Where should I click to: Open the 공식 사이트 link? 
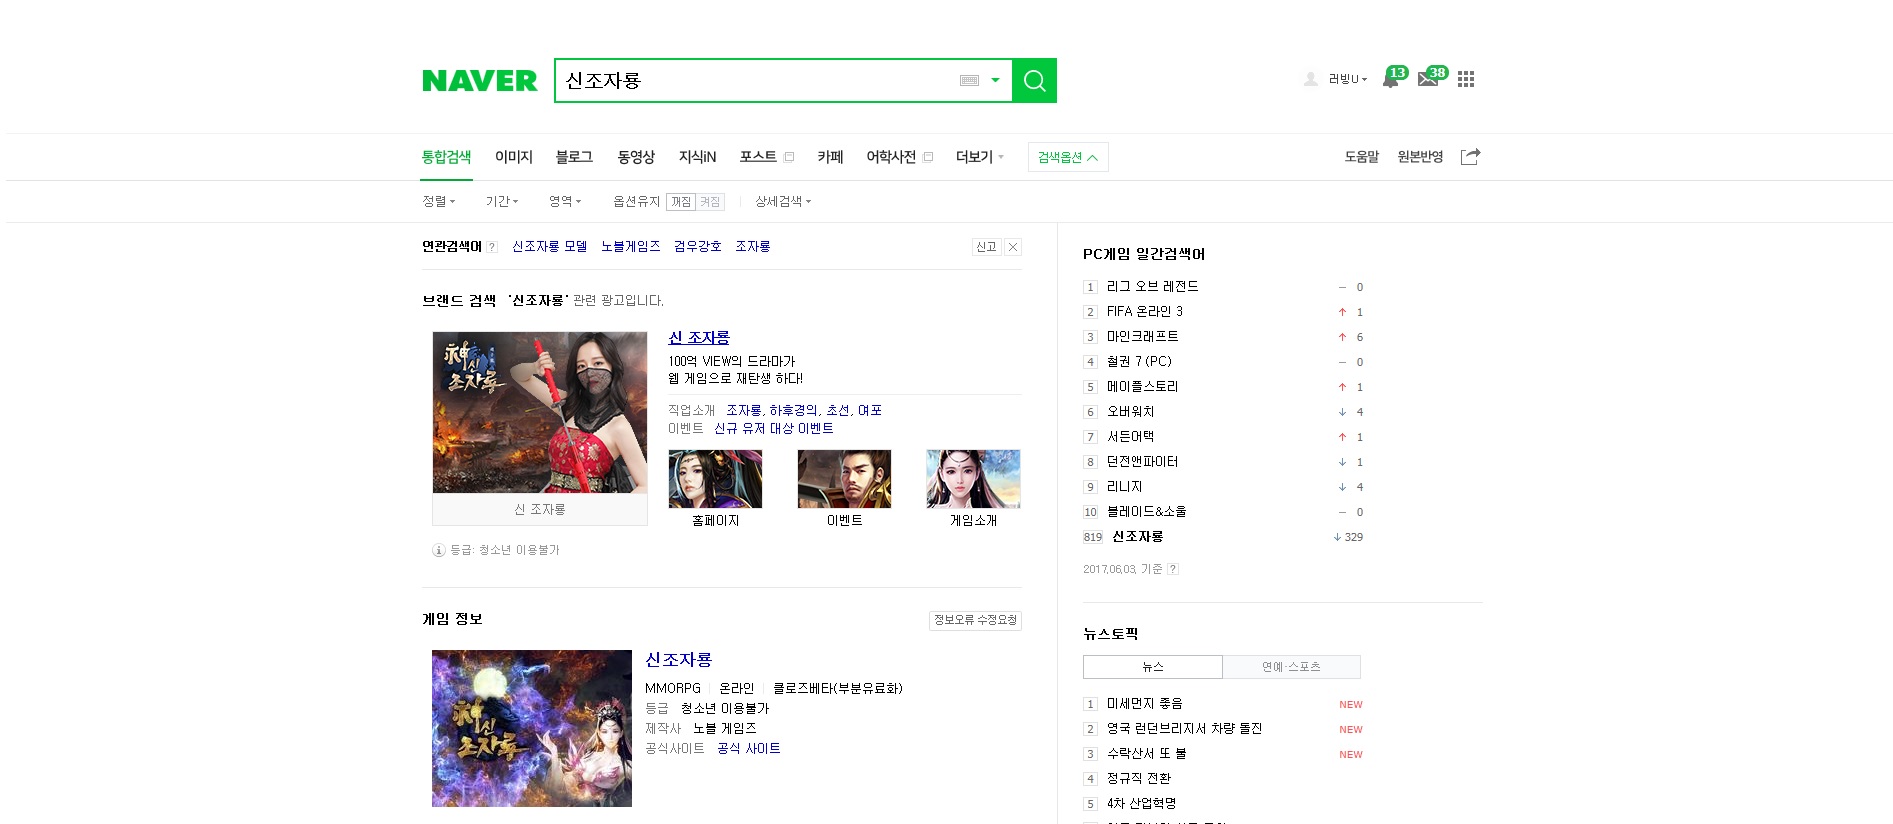749,748
